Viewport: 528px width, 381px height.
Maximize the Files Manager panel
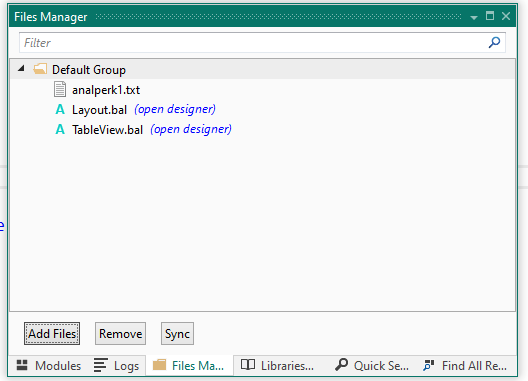(490, 16)
